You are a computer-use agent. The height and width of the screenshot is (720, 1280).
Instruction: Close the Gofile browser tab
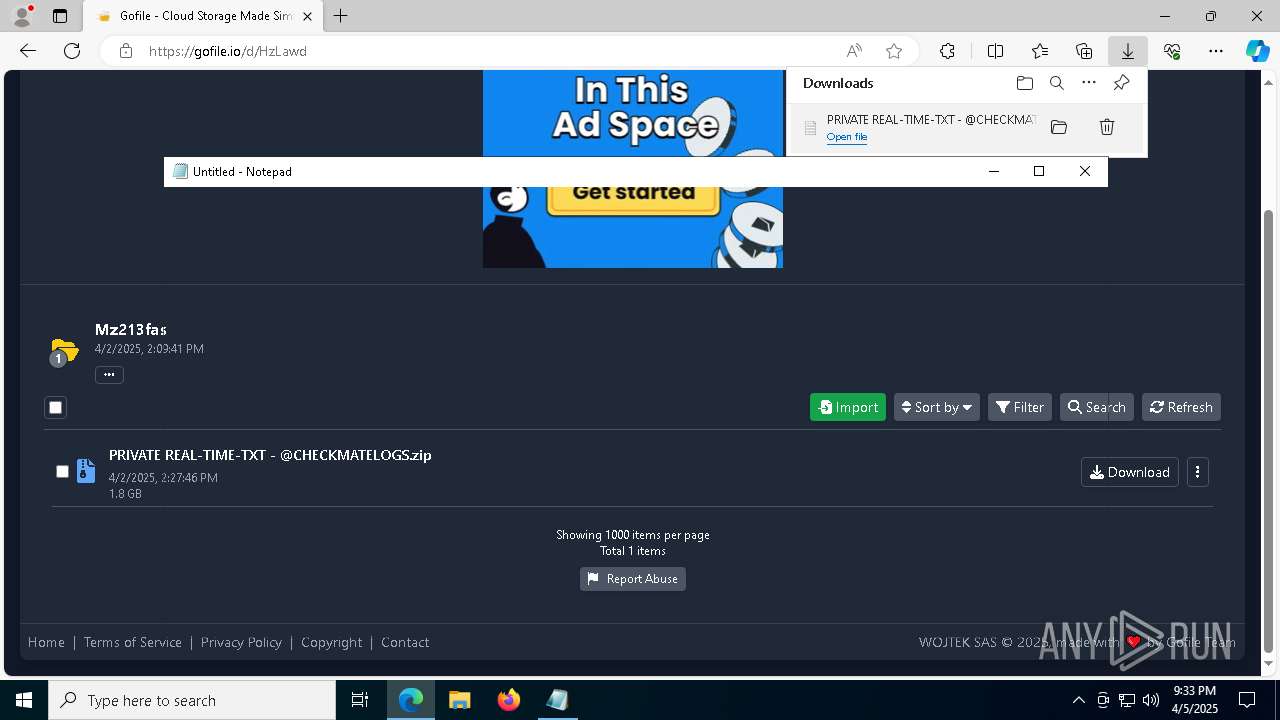(x=307, y=16)
